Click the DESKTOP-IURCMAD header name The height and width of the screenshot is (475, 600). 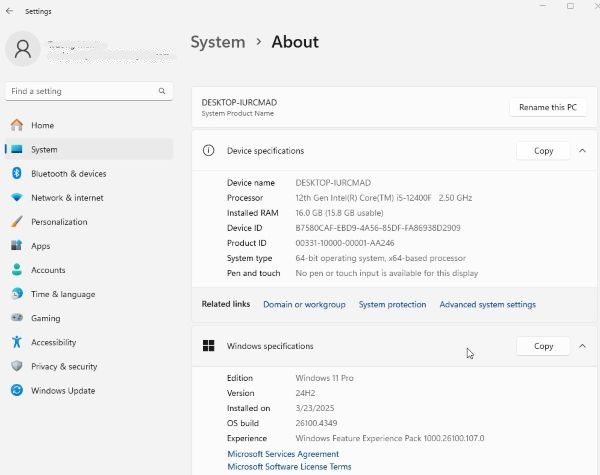[239, 103]
